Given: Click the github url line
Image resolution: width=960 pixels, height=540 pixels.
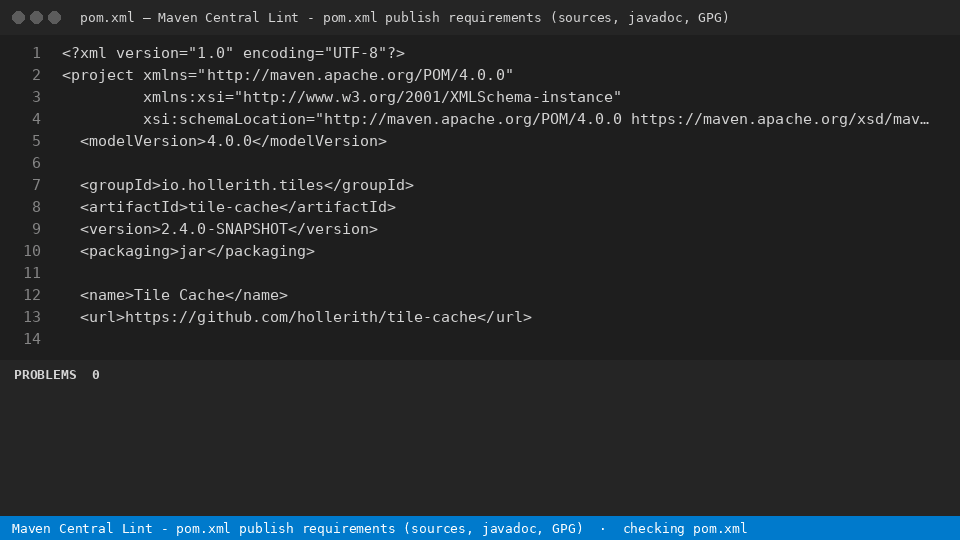Looking at the screenshot, I should (306, 318).
